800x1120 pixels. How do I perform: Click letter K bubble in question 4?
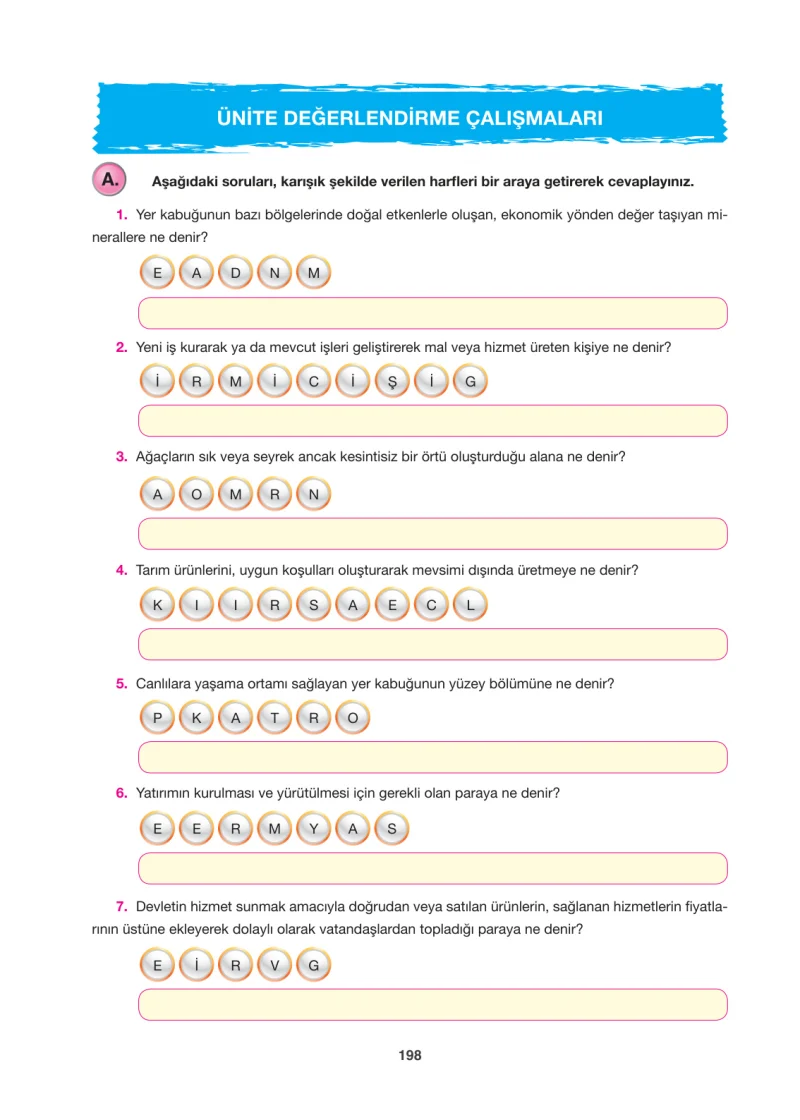click(157, 605)
